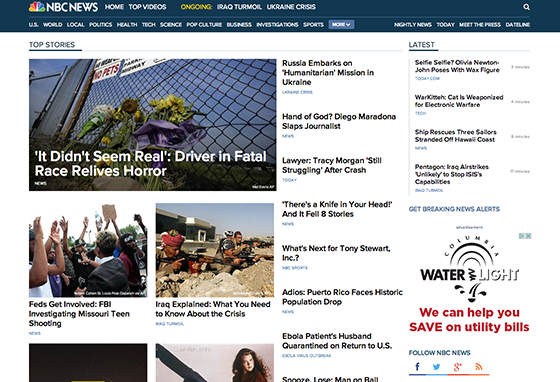The height and width of the screenshot is (382, 560).
Task: Read Ebola patient's husband quarantined story
Action: click(x=337, y=341)
